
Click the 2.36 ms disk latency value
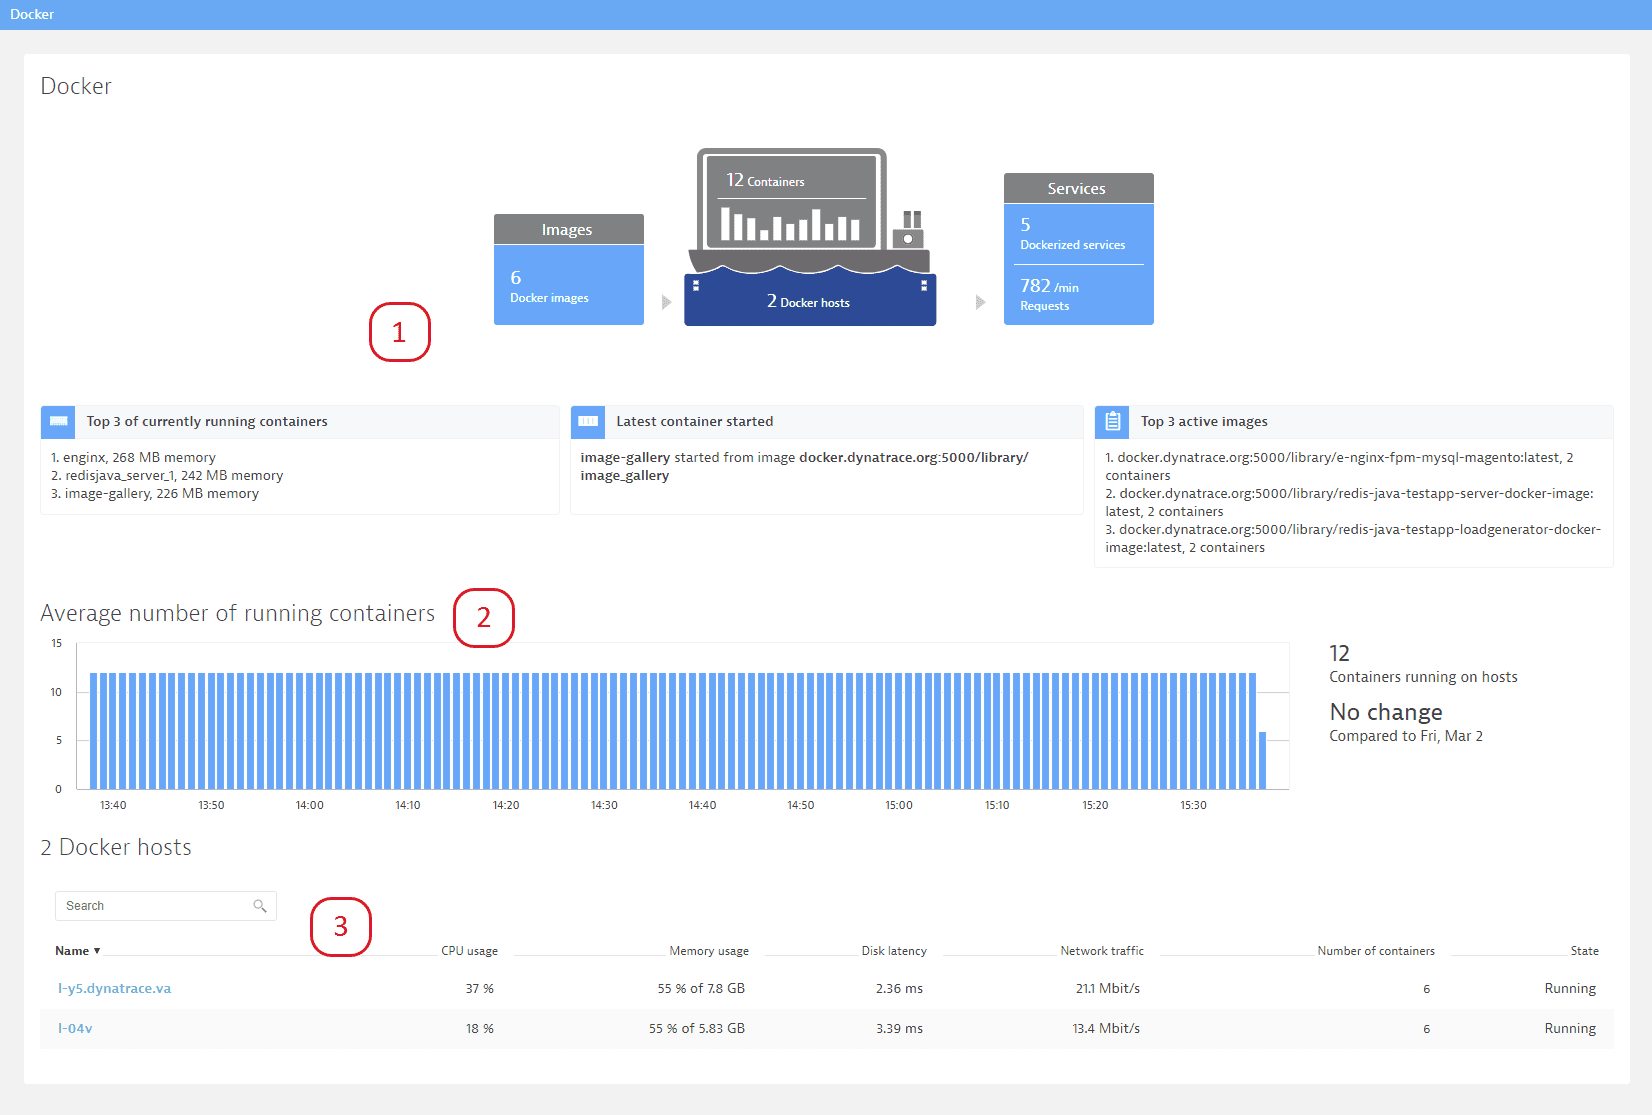899,988
